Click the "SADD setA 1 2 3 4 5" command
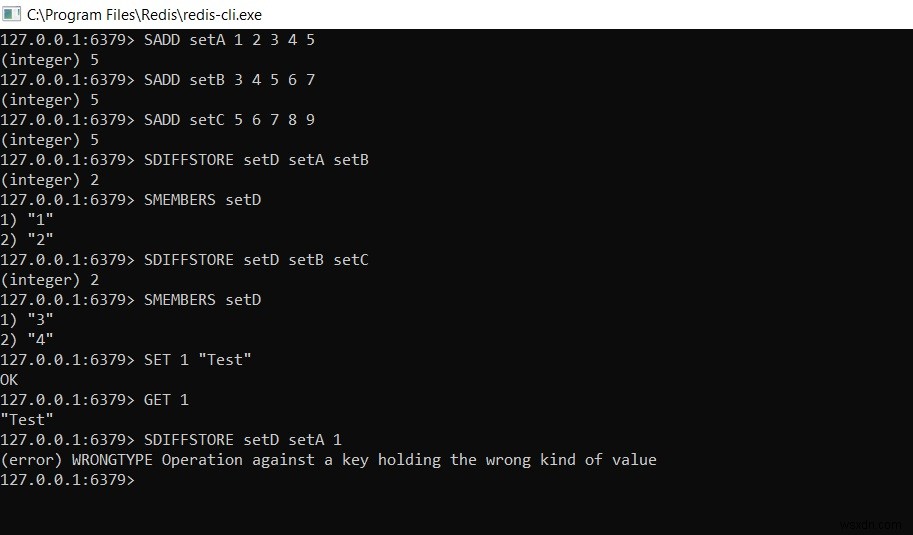This screenshot has width=913, height=535. [x=230, y=40]
